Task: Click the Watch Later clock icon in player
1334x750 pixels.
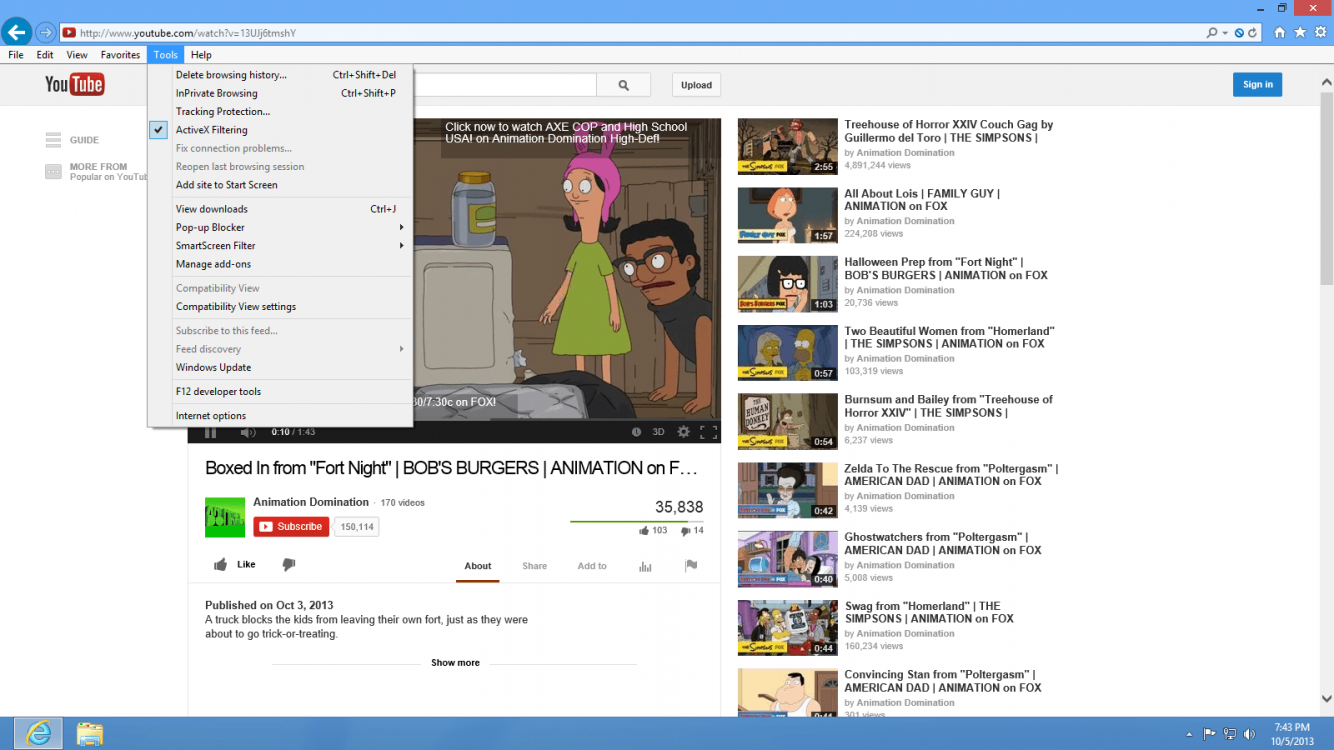Action: (x=636, y=432)
